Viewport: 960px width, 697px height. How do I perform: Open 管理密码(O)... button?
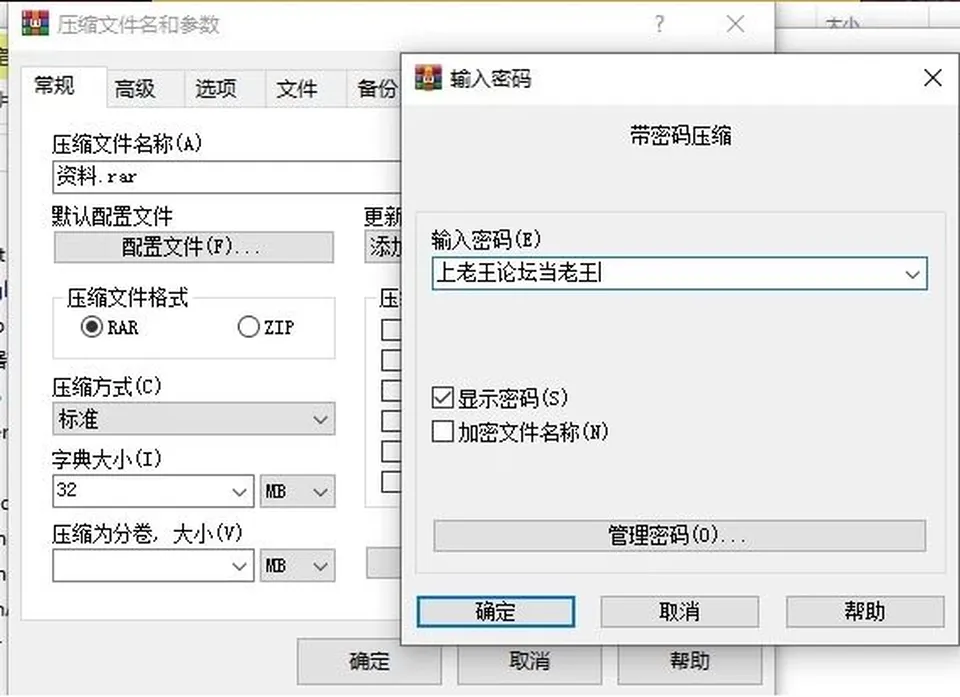point(680,535)
